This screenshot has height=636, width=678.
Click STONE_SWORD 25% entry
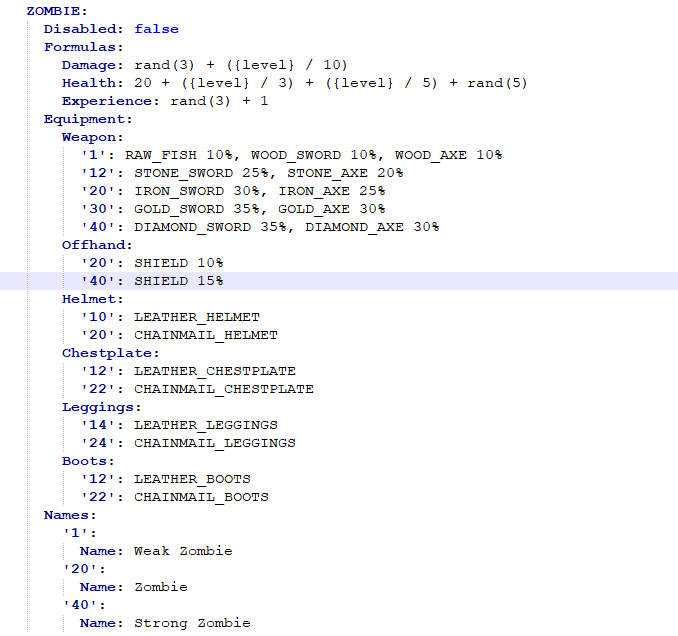201,173
